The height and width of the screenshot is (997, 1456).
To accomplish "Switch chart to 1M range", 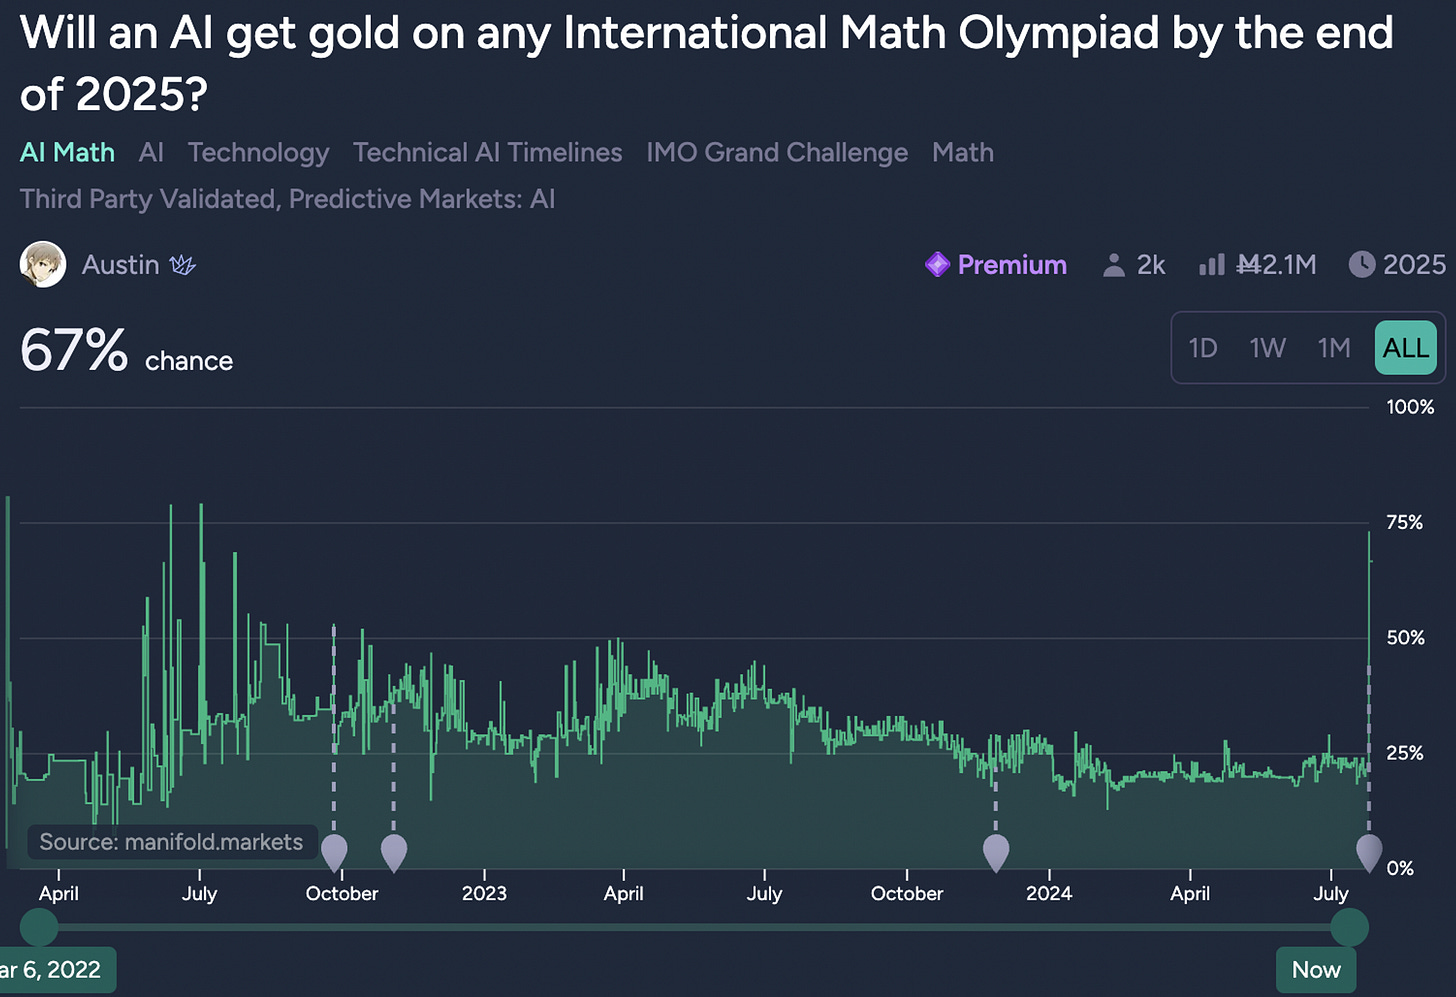I will pos(1334,348).
